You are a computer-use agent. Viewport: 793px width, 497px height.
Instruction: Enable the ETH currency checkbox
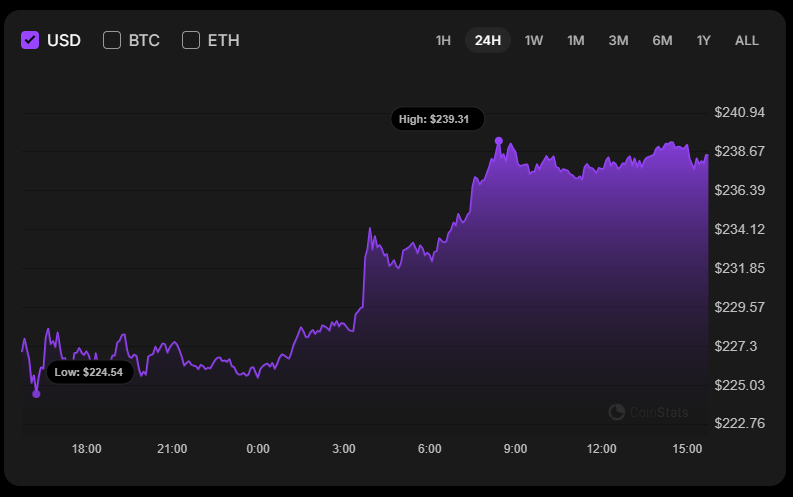(x=191, y=40)
